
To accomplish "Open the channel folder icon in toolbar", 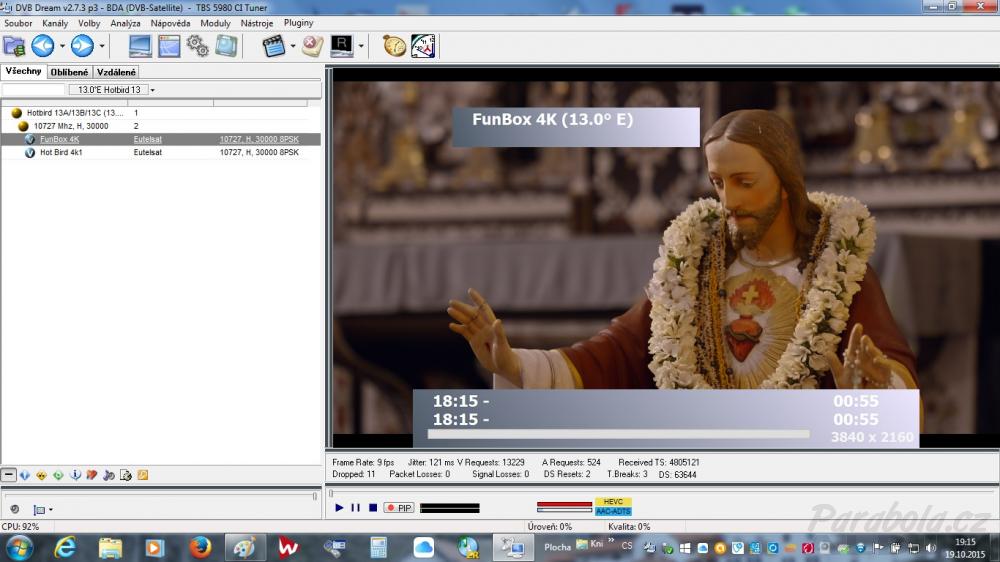I will [14, 47].
